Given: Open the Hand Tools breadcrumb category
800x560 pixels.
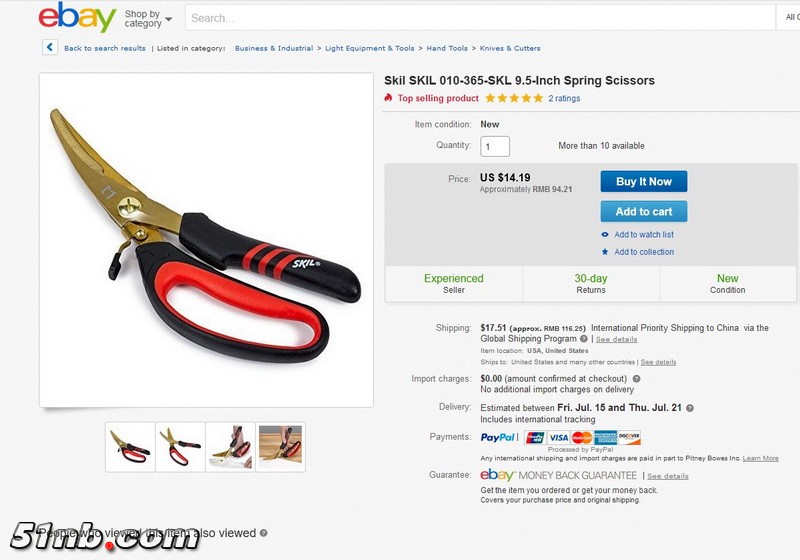Looking at the screenshot, I should pos(447,48).
